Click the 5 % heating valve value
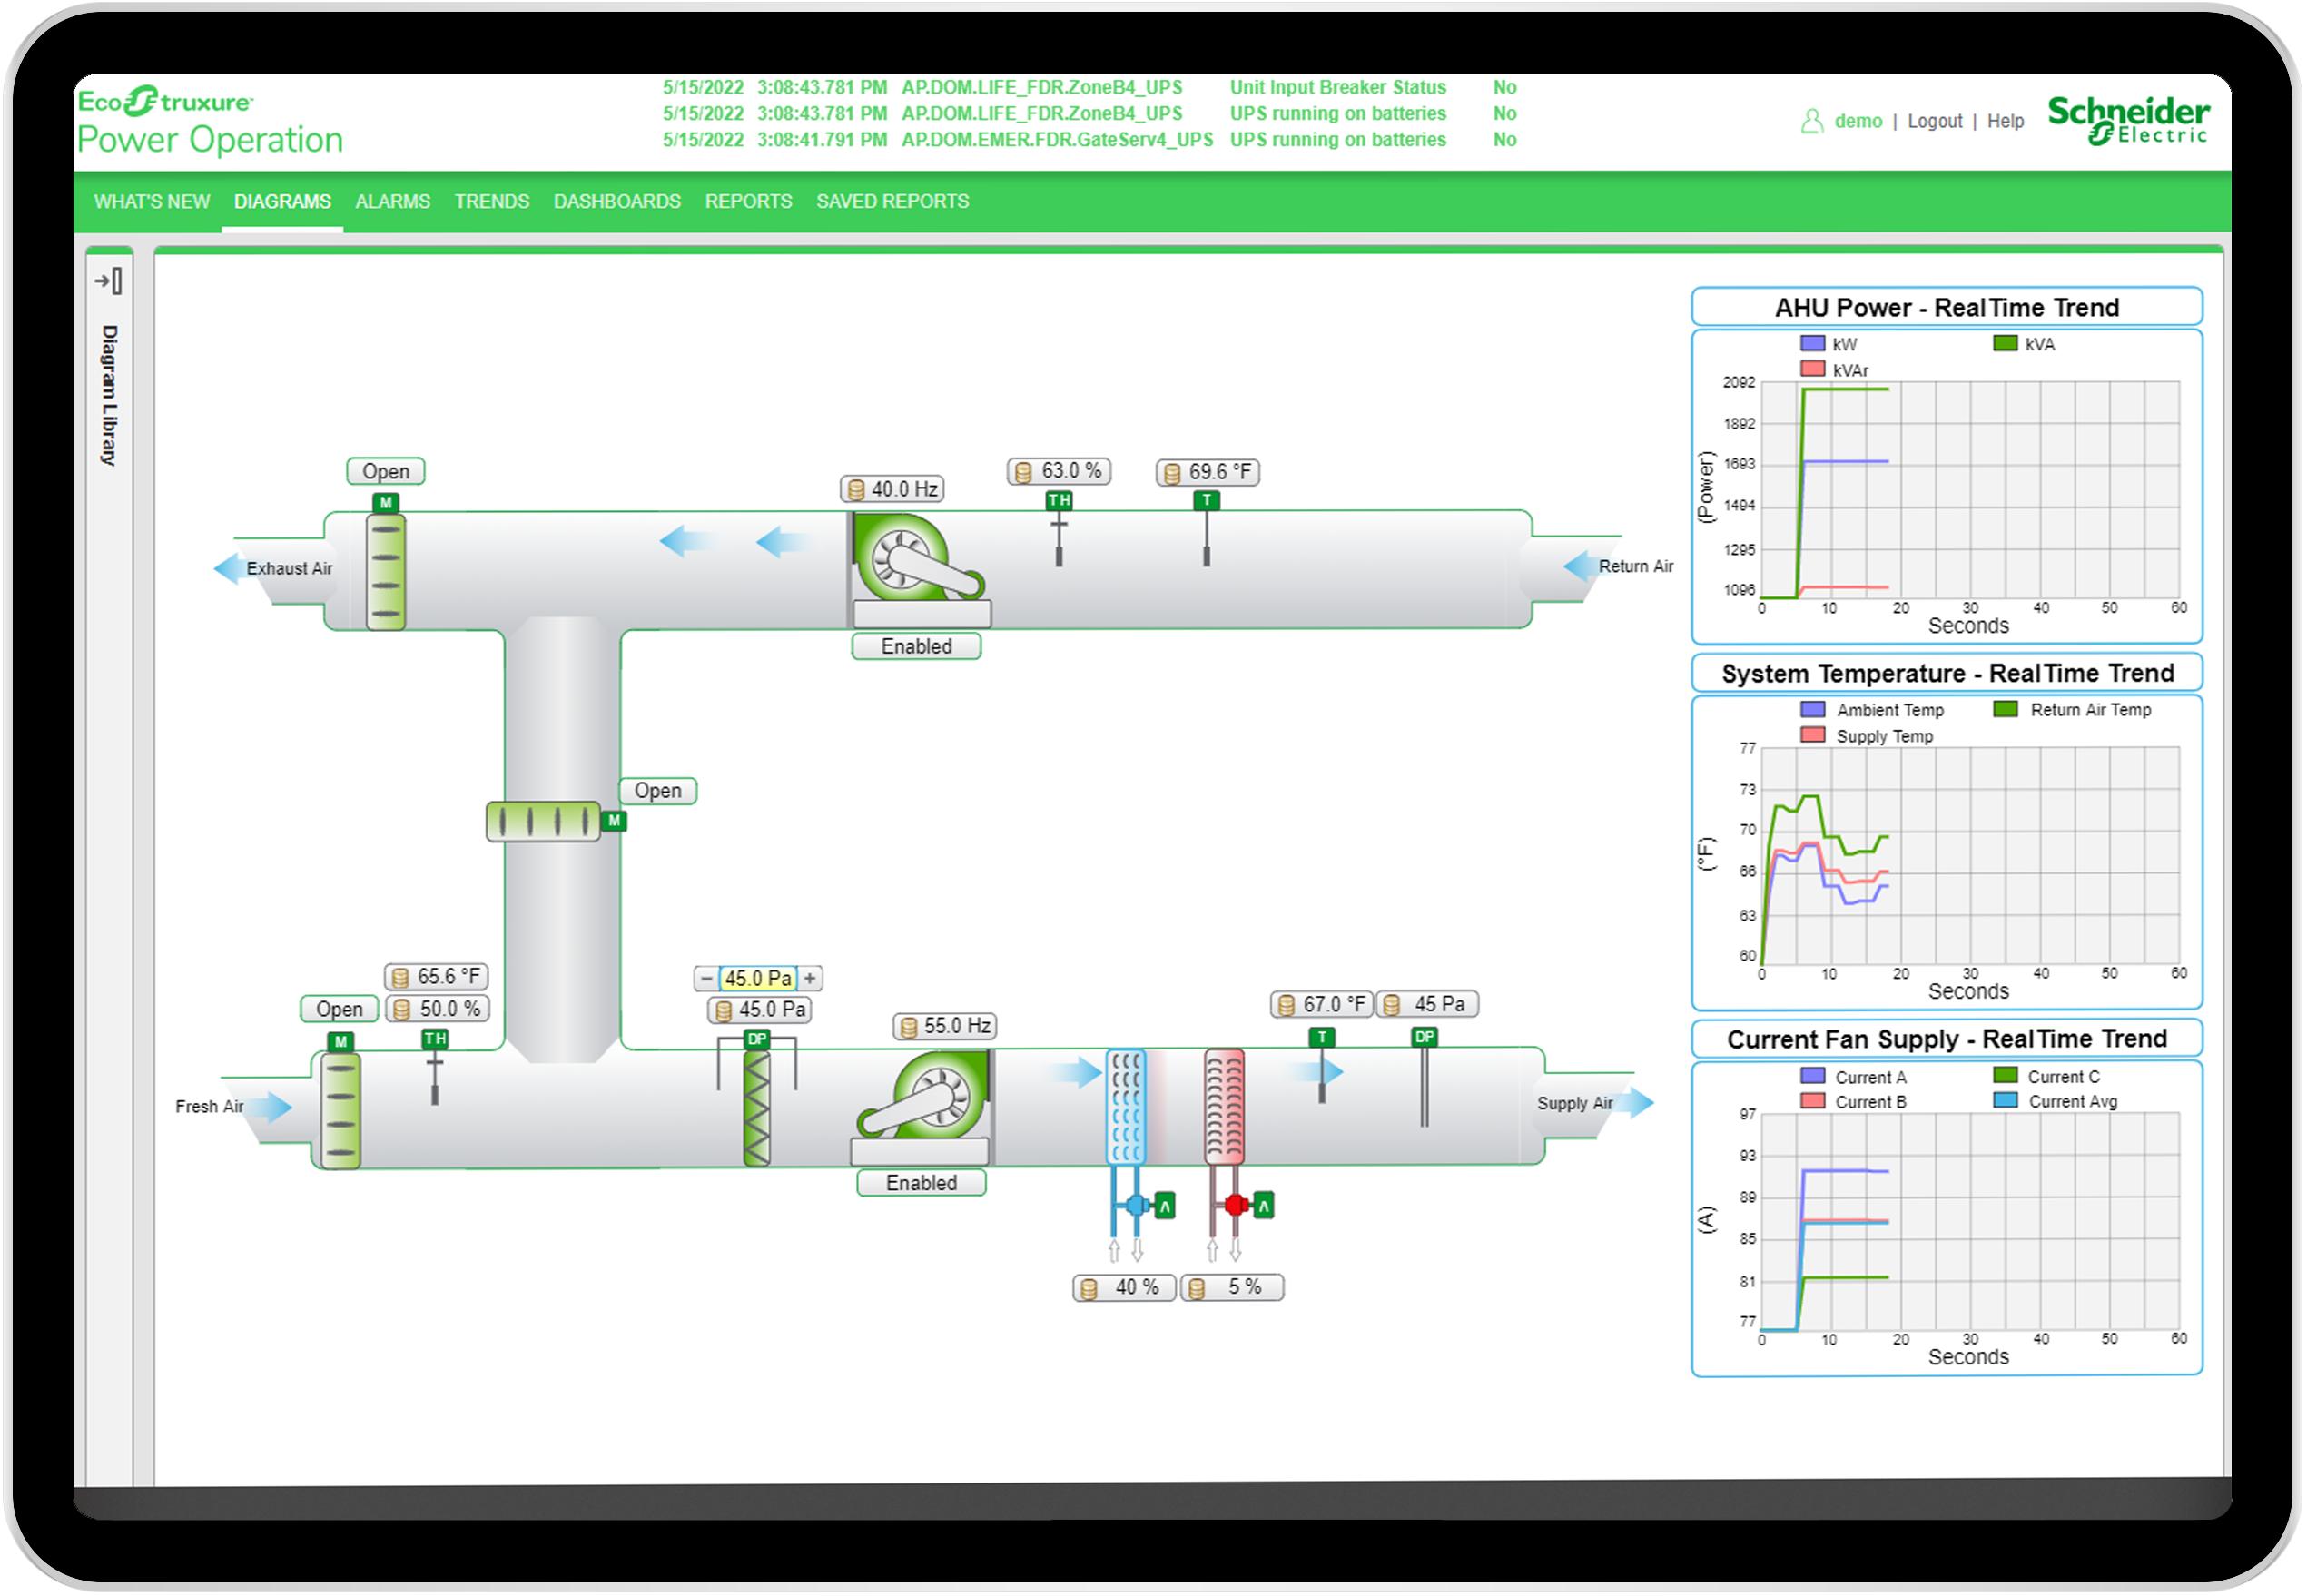Screen dimensions: 2307x1596 pos(1232,1288)
